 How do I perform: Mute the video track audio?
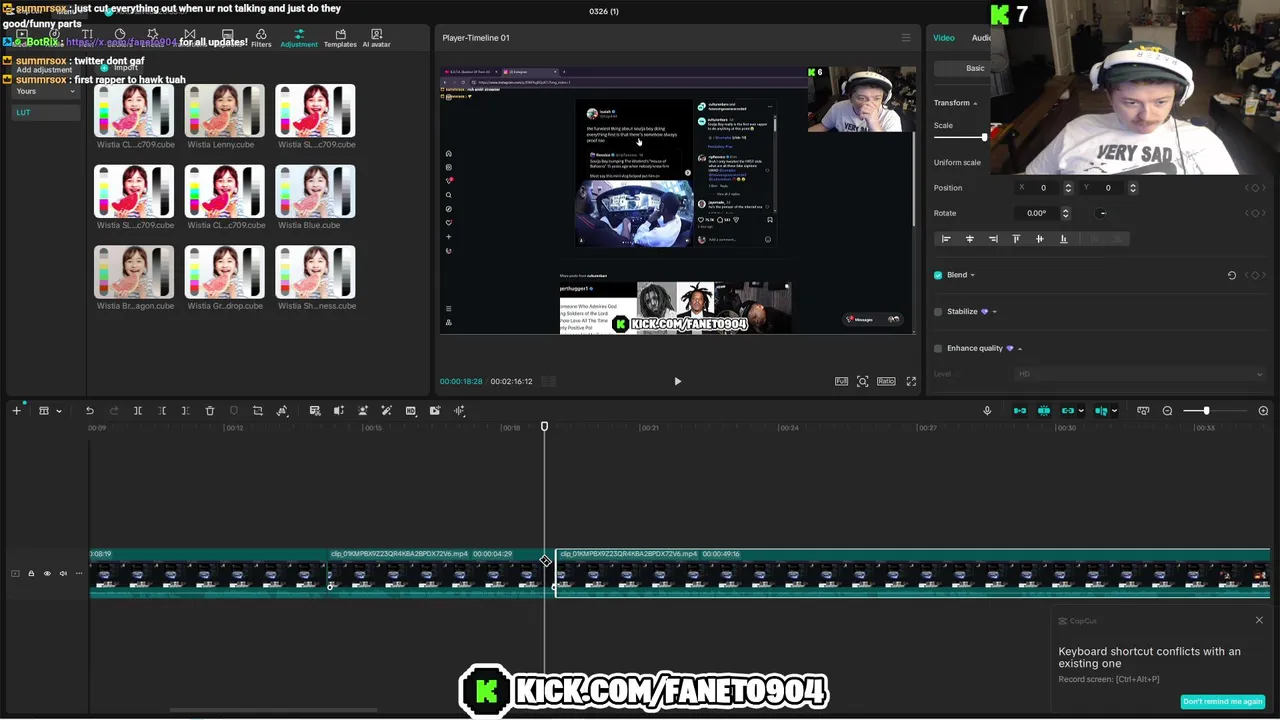[x=63, y=574]
